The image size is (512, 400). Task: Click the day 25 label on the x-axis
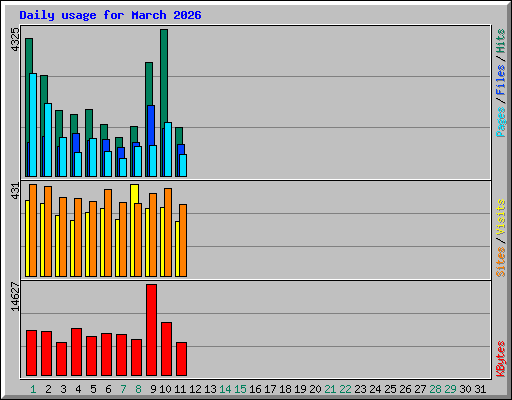pos(390,389)
